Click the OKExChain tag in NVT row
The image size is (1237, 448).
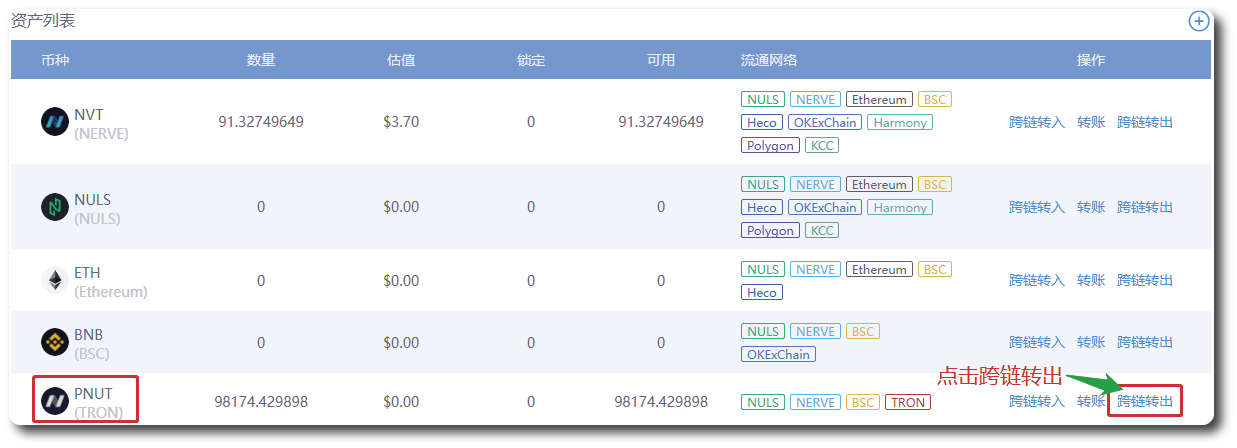click(x=824, y=123)
